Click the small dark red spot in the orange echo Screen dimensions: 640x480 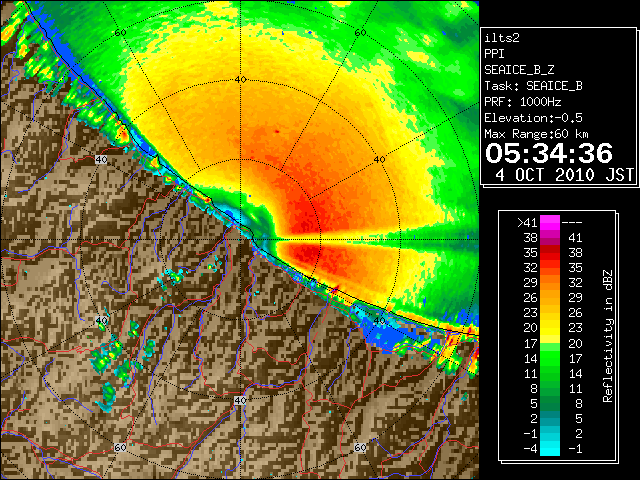click(x=277, y=131)
